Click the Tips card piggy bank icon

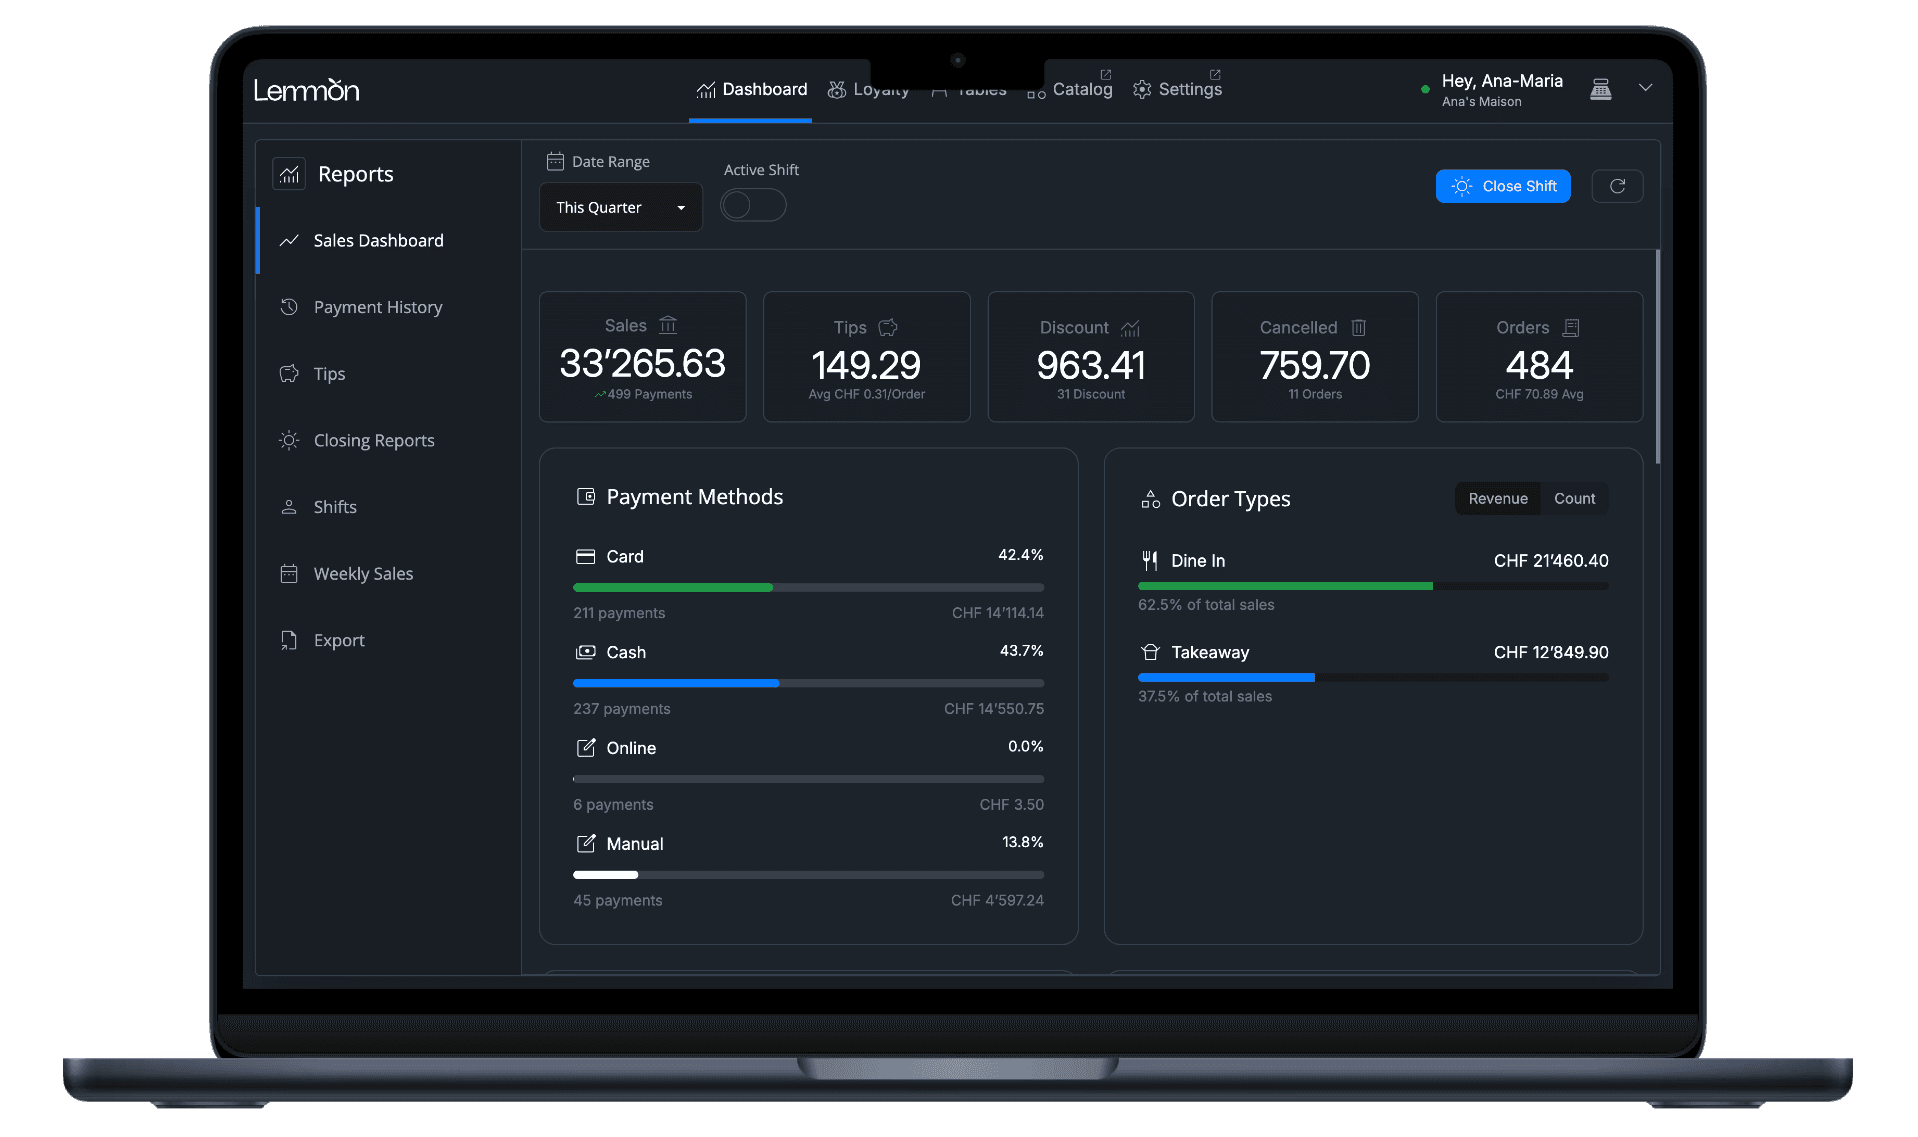pos(888,328)
